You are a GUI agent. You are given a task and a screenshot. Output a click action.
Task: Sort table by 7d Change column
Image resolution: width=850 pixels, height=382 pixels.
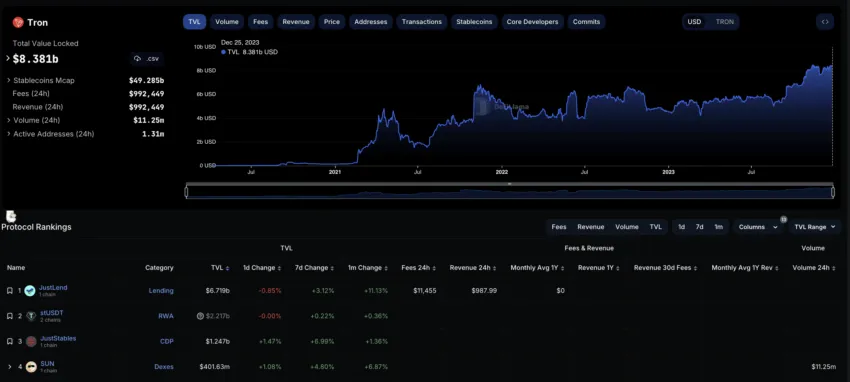(315, 268)
